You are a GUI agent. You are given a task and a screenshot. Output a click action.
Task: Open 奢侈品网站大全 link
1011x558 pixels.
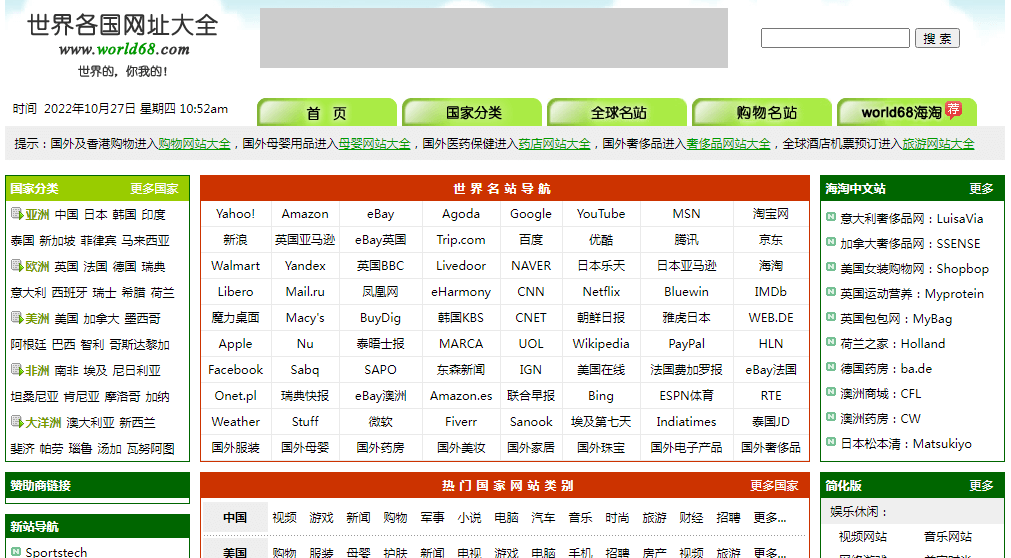728,143
